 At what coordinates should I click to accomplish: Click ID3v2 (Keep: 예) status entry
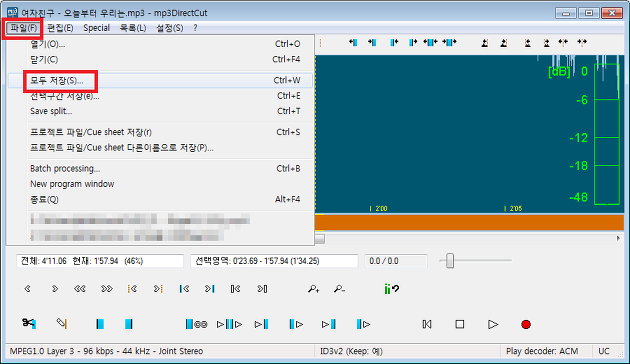351,352
